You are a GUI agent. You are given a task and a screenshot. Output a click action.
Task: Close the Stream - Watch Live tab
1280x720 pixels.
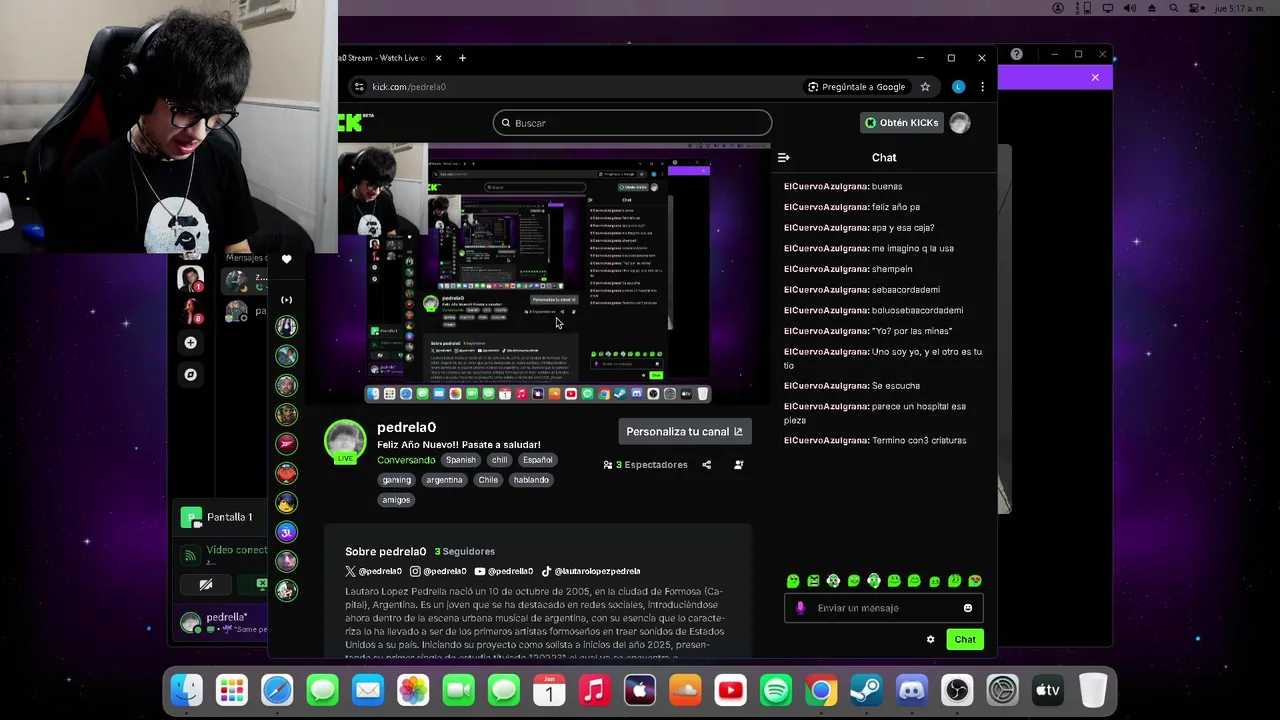pos(438,58)
